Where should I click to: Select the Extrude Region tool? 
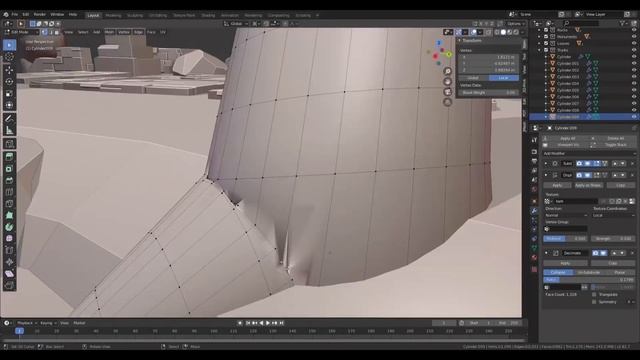click(x=9, y=157)
